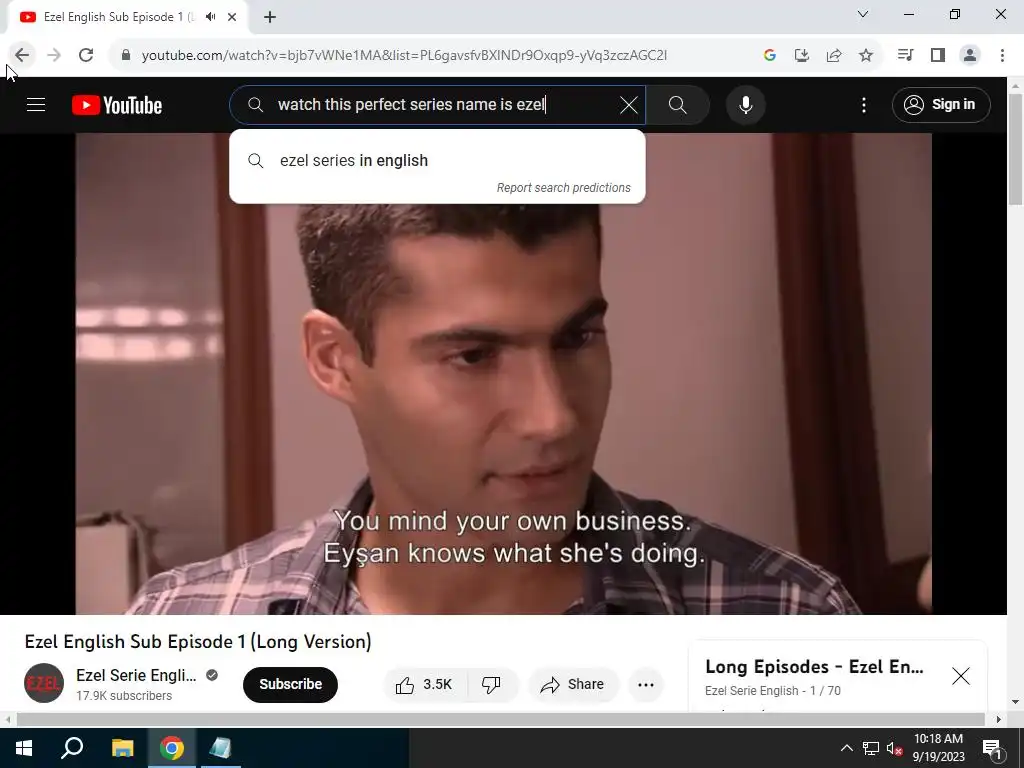
Task: Share this Ezel video
Action: point(572,684)
